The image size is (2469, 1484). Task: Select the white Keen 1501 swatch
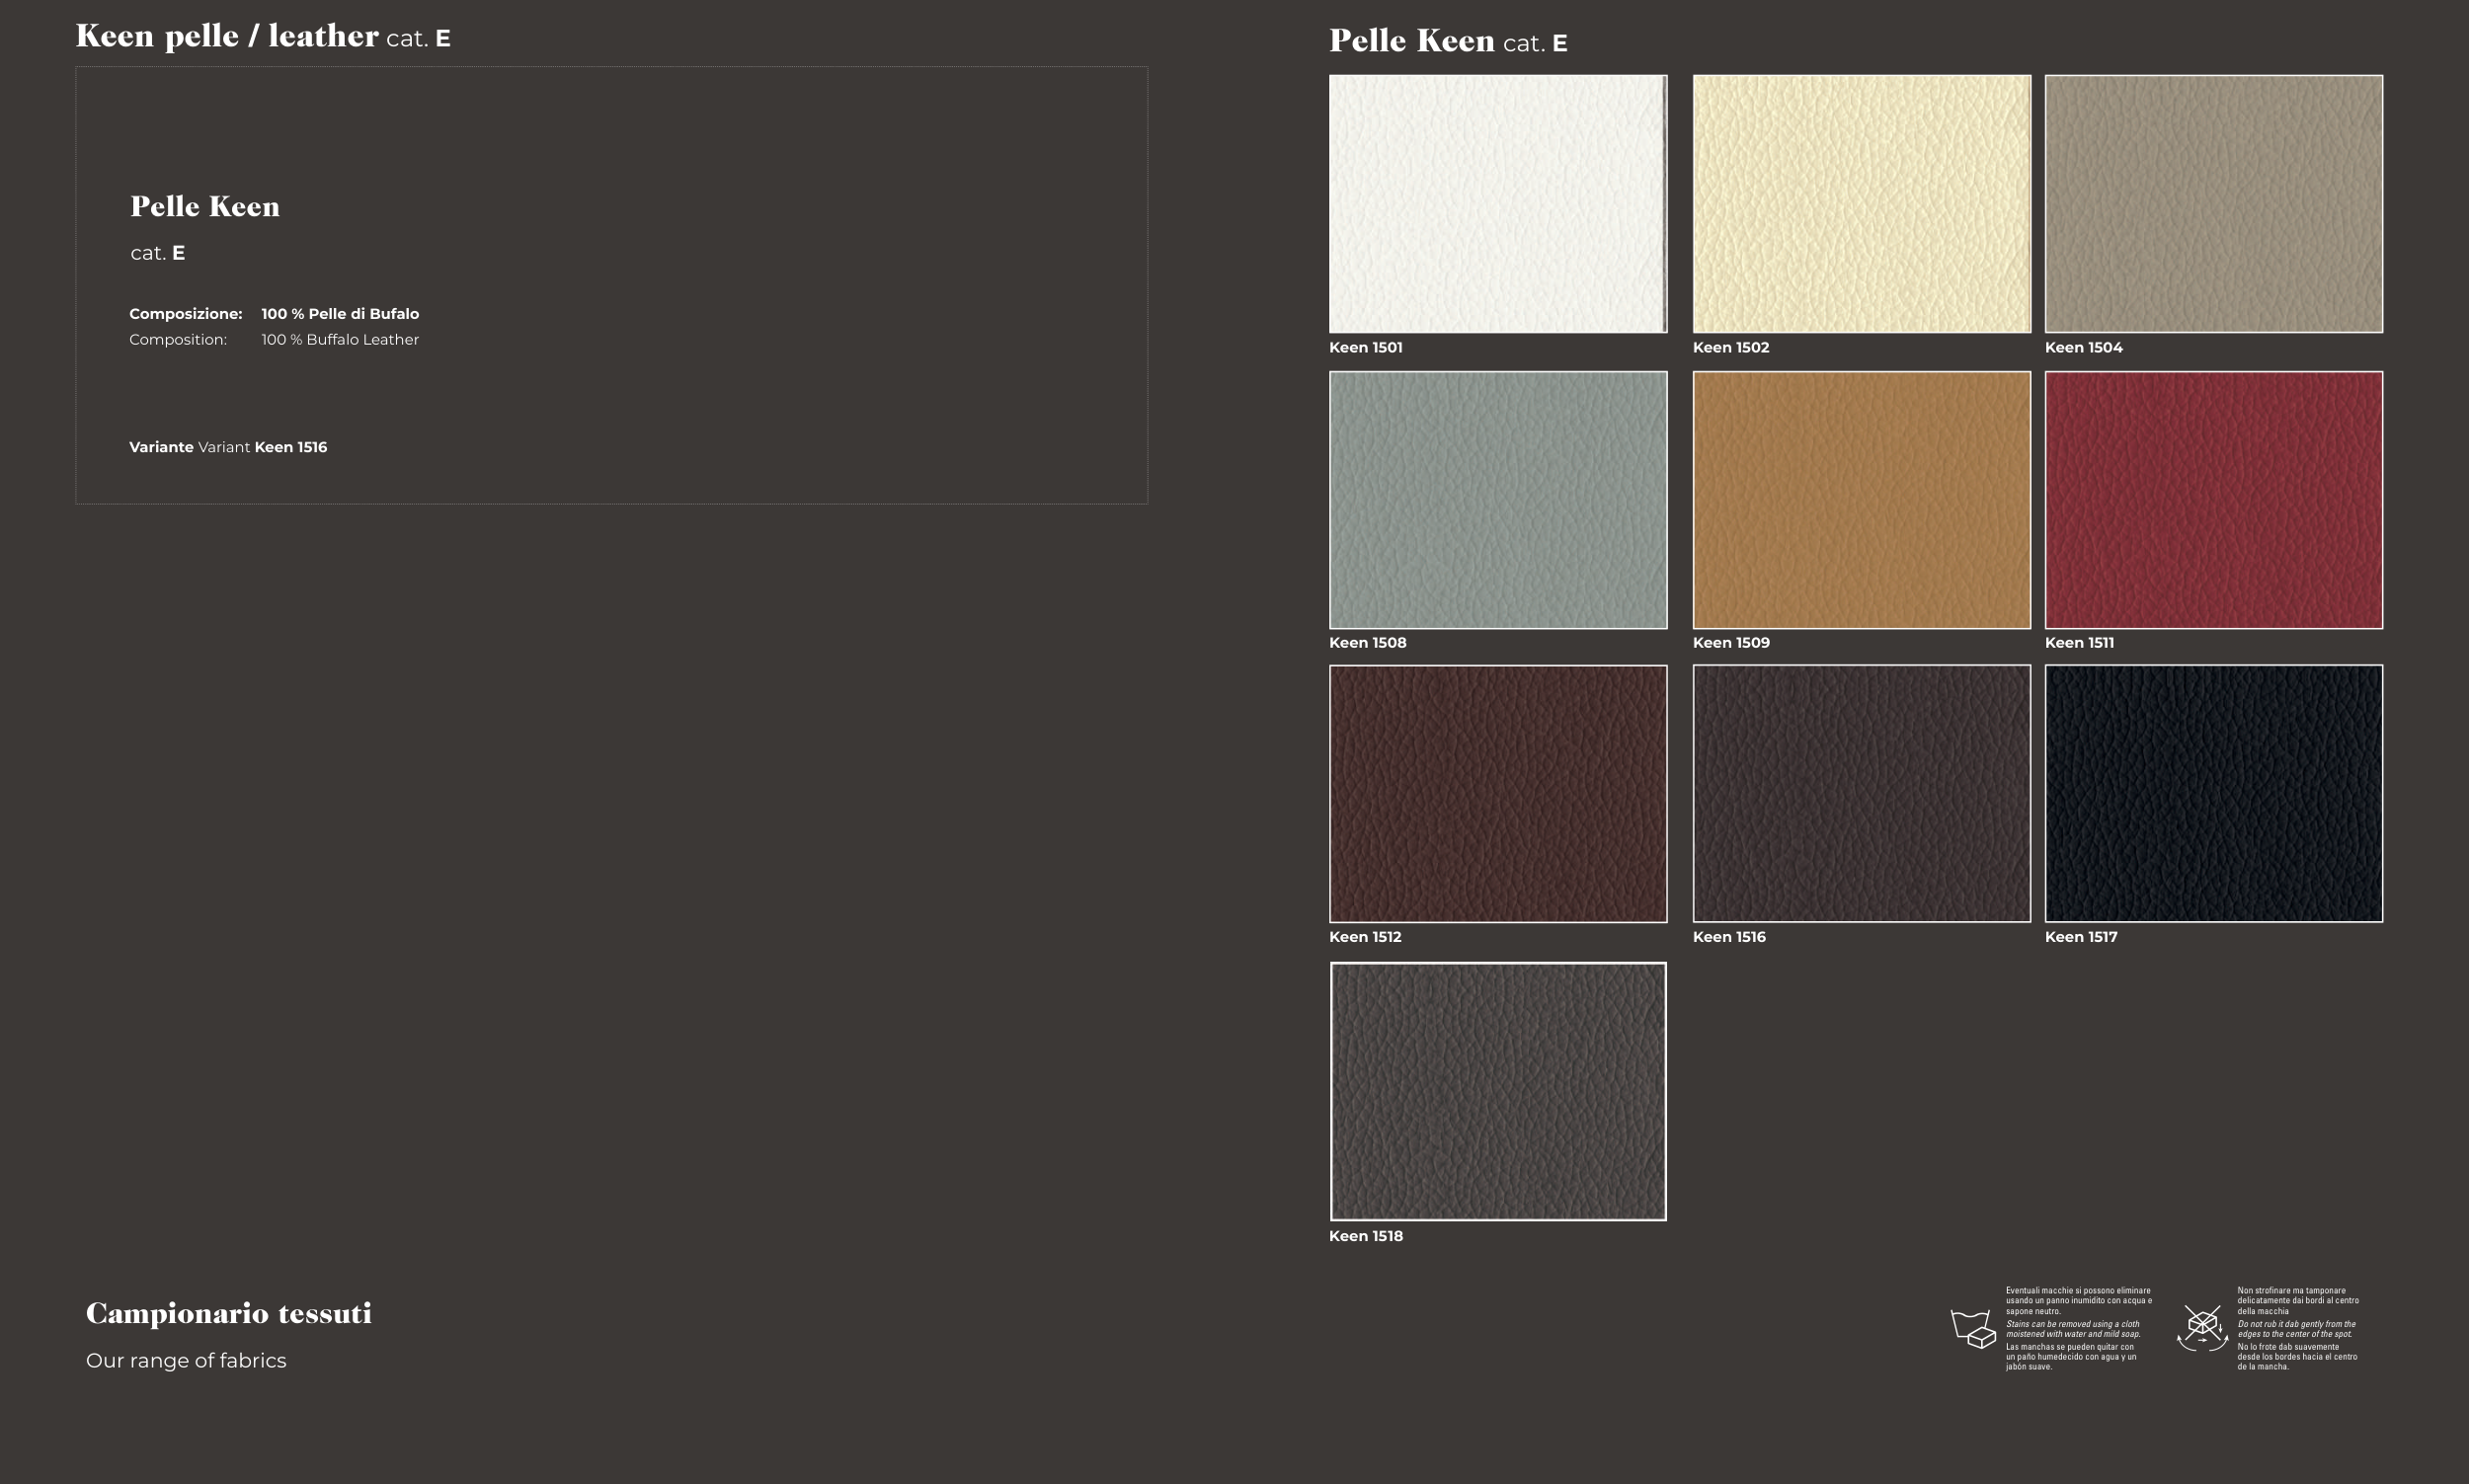(x=1497, y=204)
